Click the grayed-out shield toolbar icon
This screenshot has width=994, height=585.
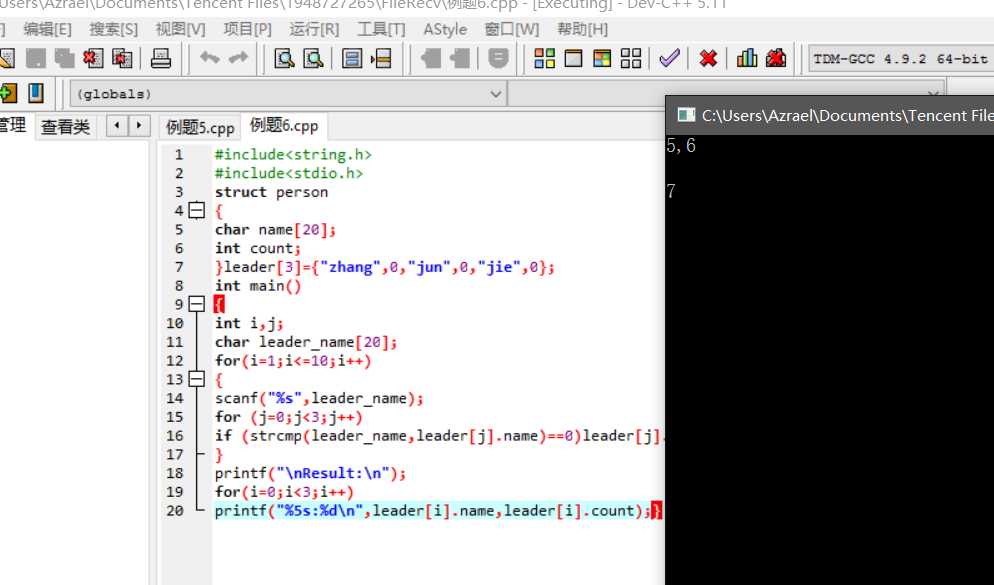[x=499, y=59]
